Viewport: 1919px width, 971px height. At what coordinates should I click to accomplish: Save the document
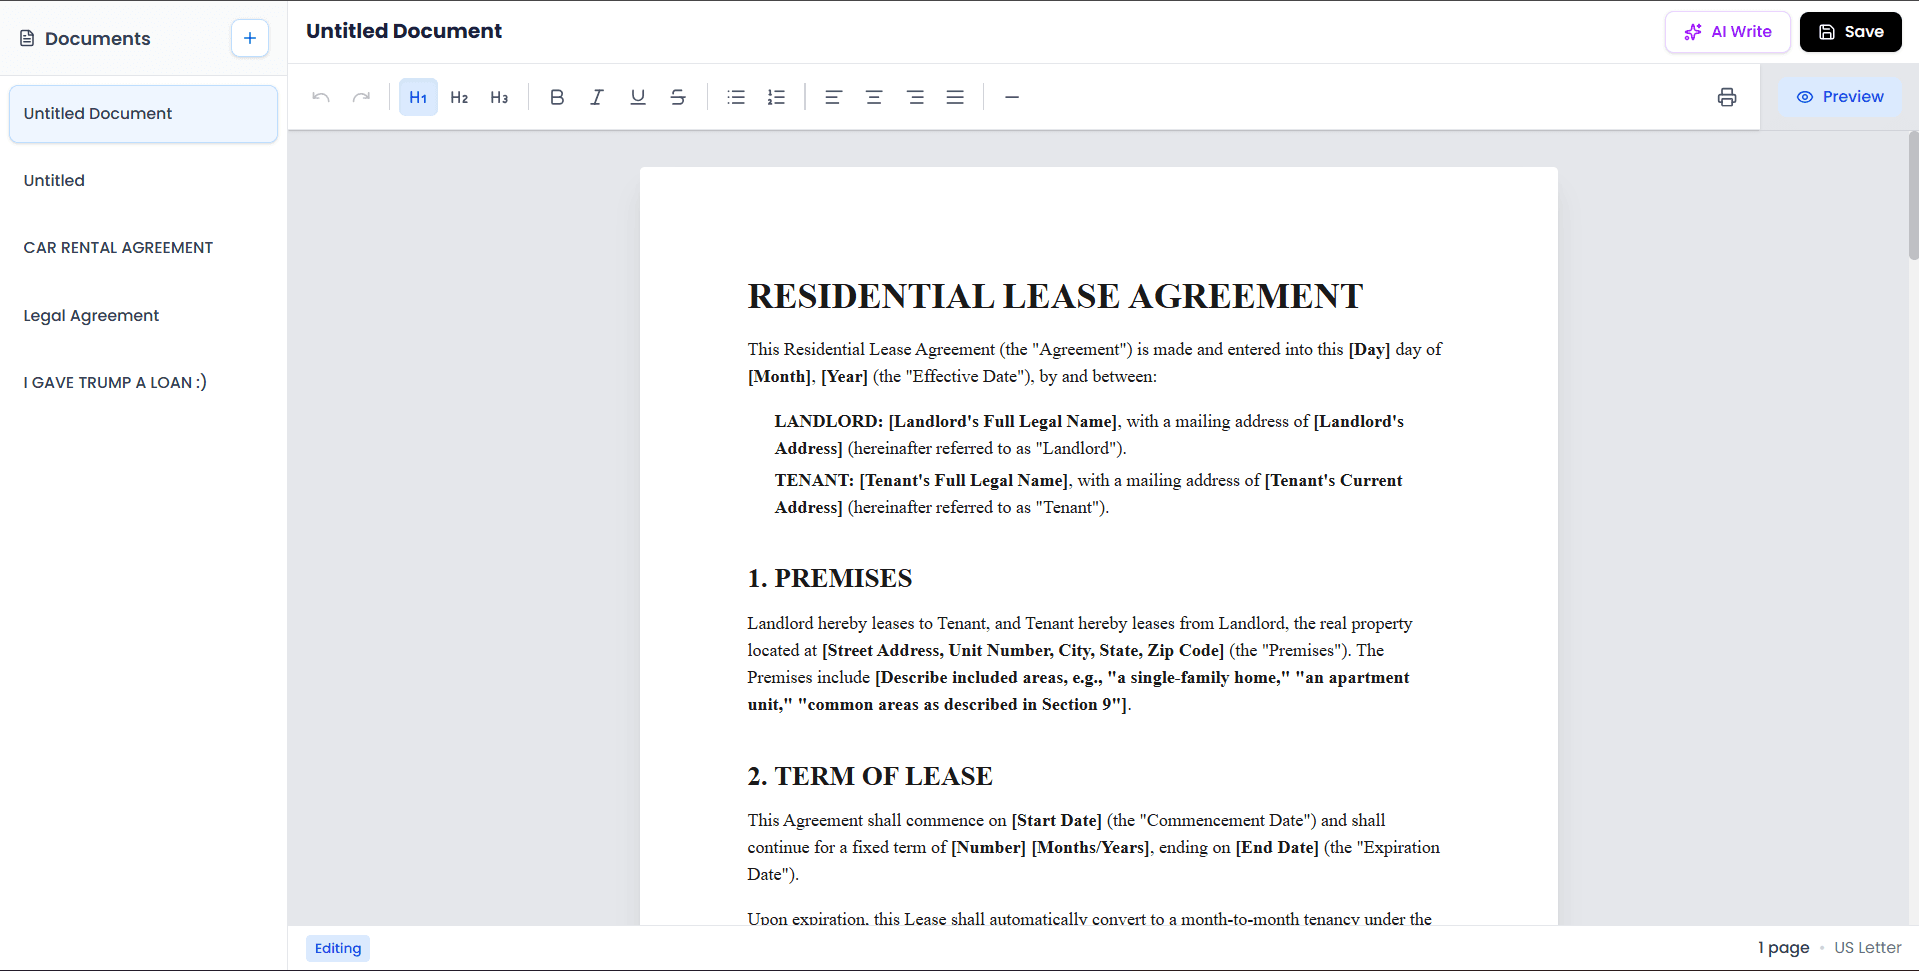point(1850,32)
